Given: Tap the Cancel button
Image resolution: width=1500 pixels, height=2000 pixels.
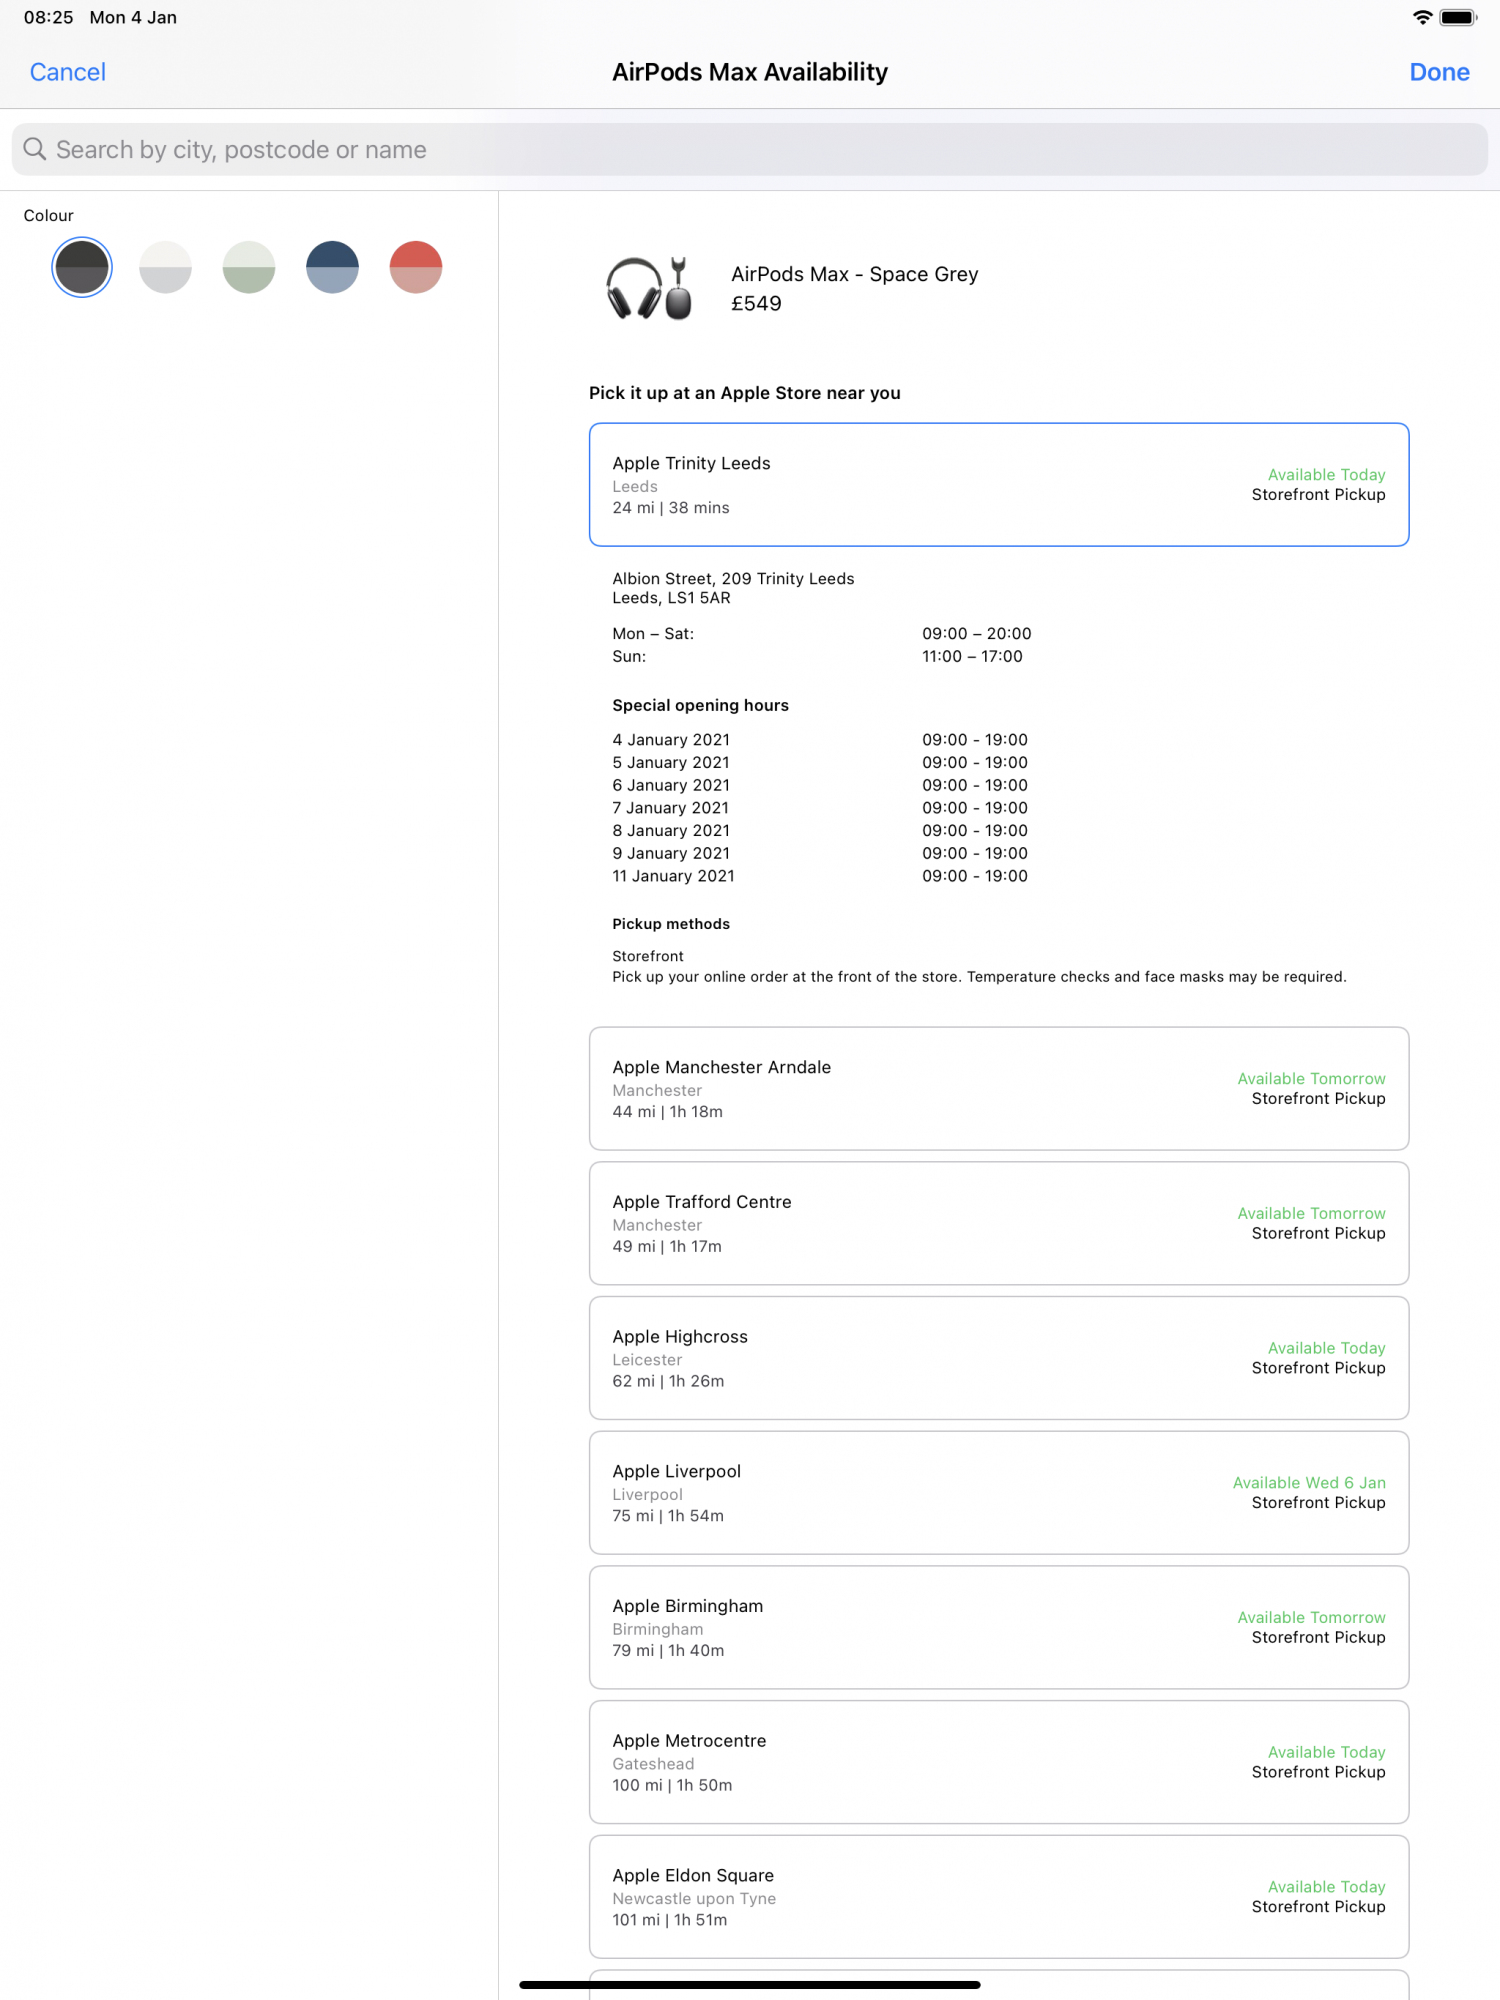Looking at the screenshot, I should pyautogui.click(x=67, y=72).
